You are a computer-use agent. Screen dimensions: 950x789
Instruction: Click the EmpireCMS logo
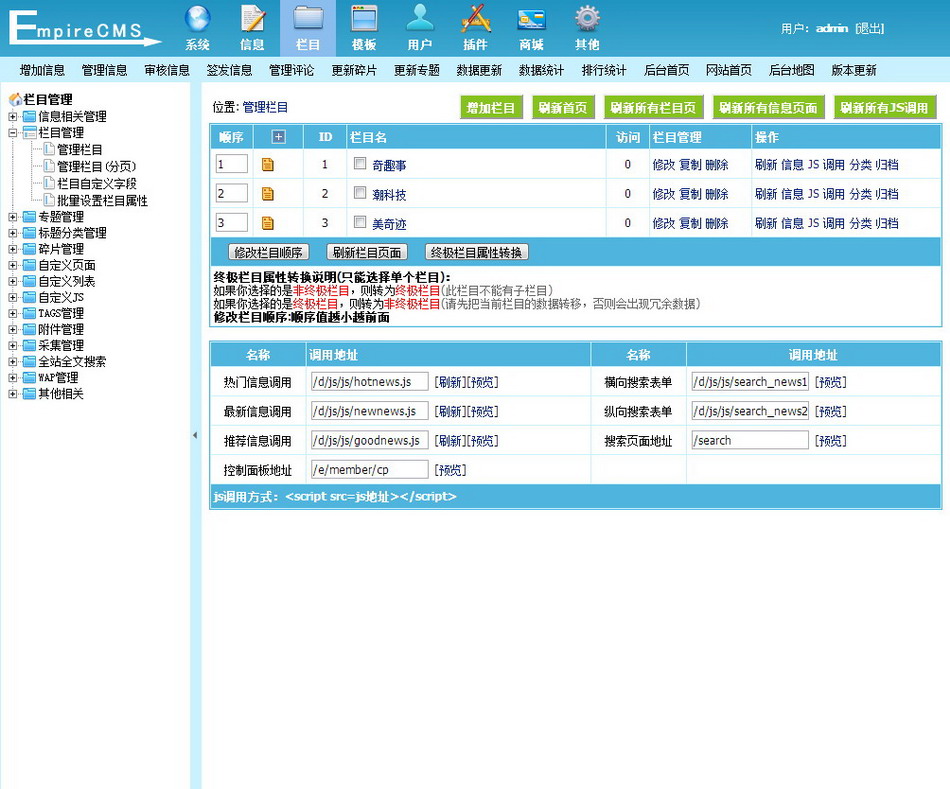pos(85,28)
